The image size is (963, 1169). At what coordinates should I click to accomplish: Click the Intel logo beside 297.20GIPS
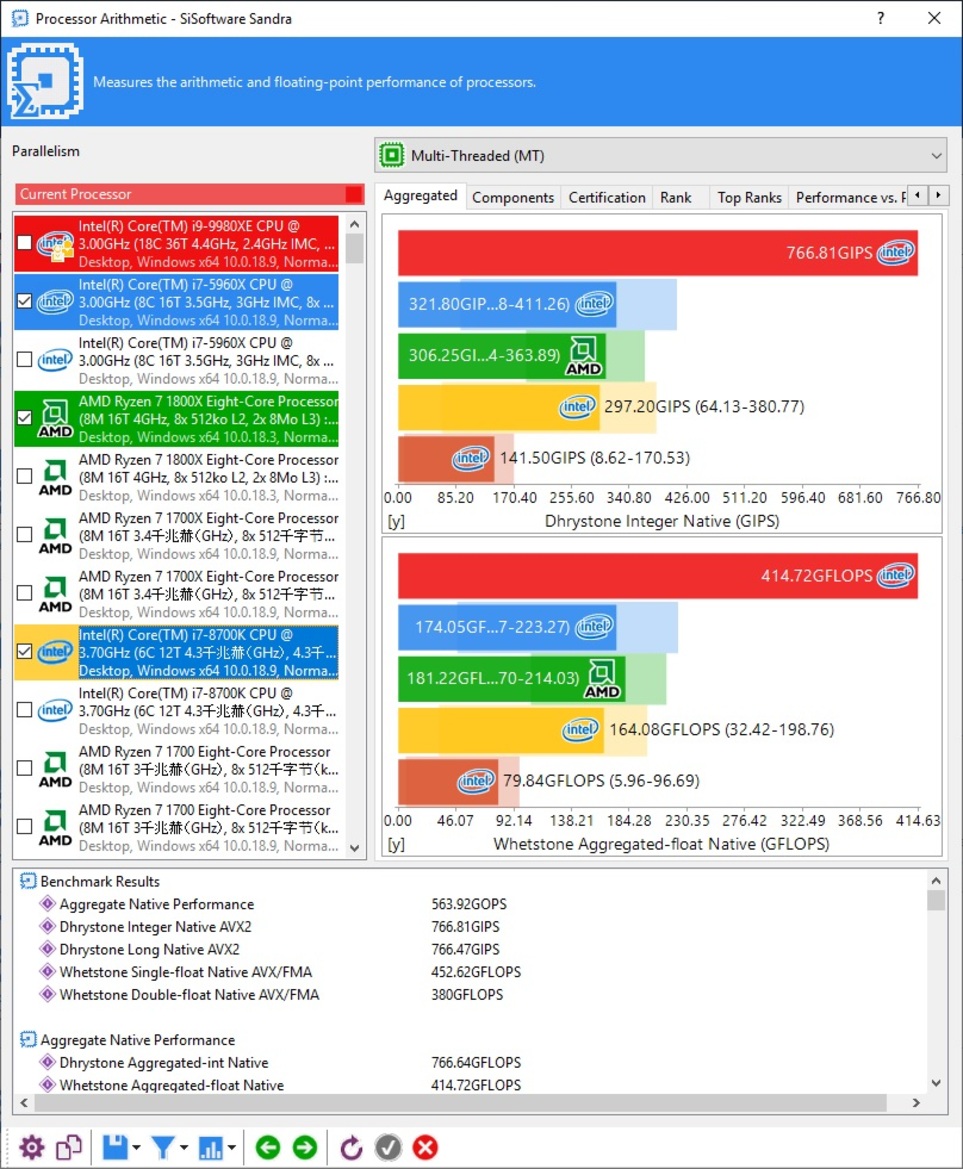pyautogui.click(x=578, y=406)
